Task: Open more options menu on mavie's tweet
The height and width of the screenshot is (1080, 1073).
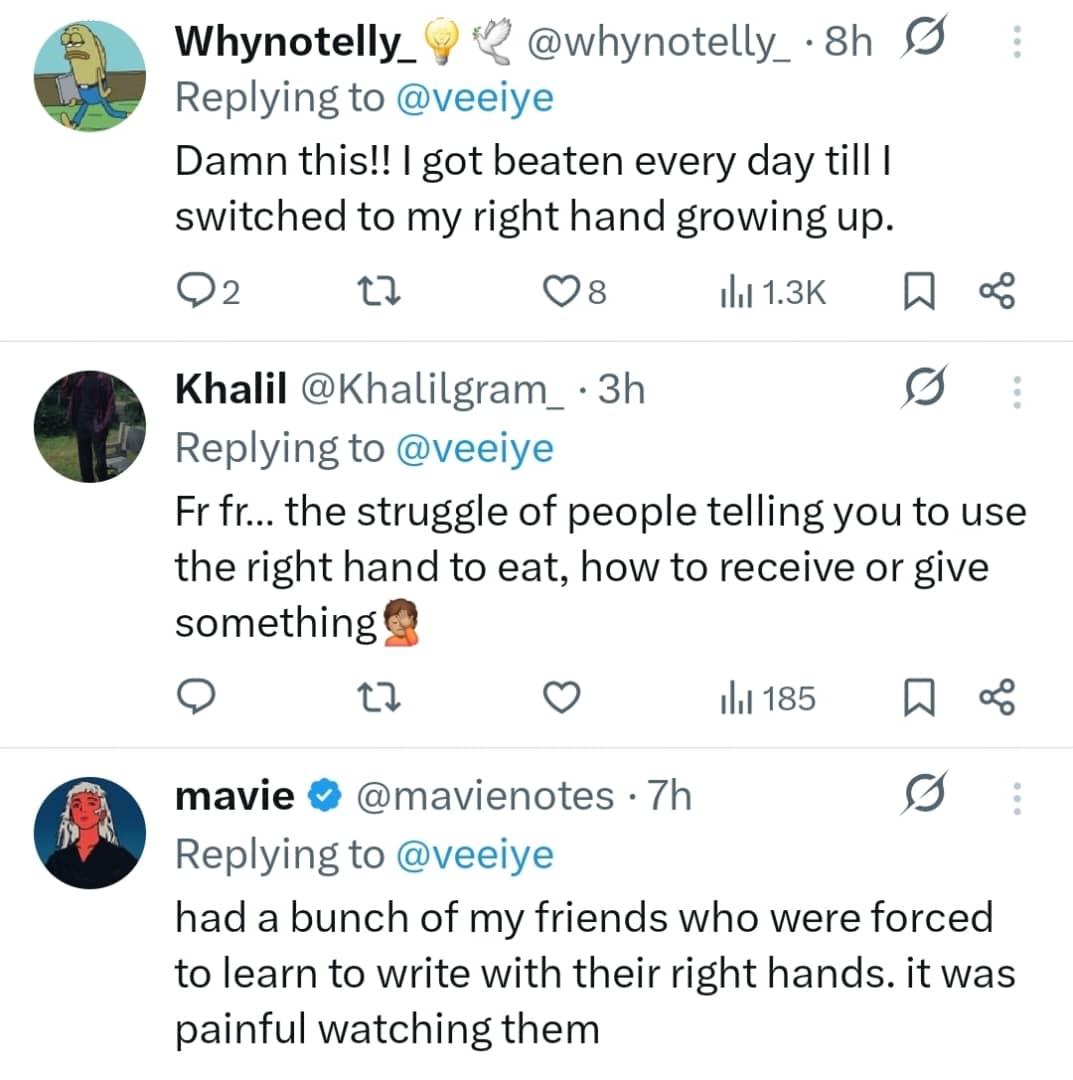Action: click(x=1016, y=798)
